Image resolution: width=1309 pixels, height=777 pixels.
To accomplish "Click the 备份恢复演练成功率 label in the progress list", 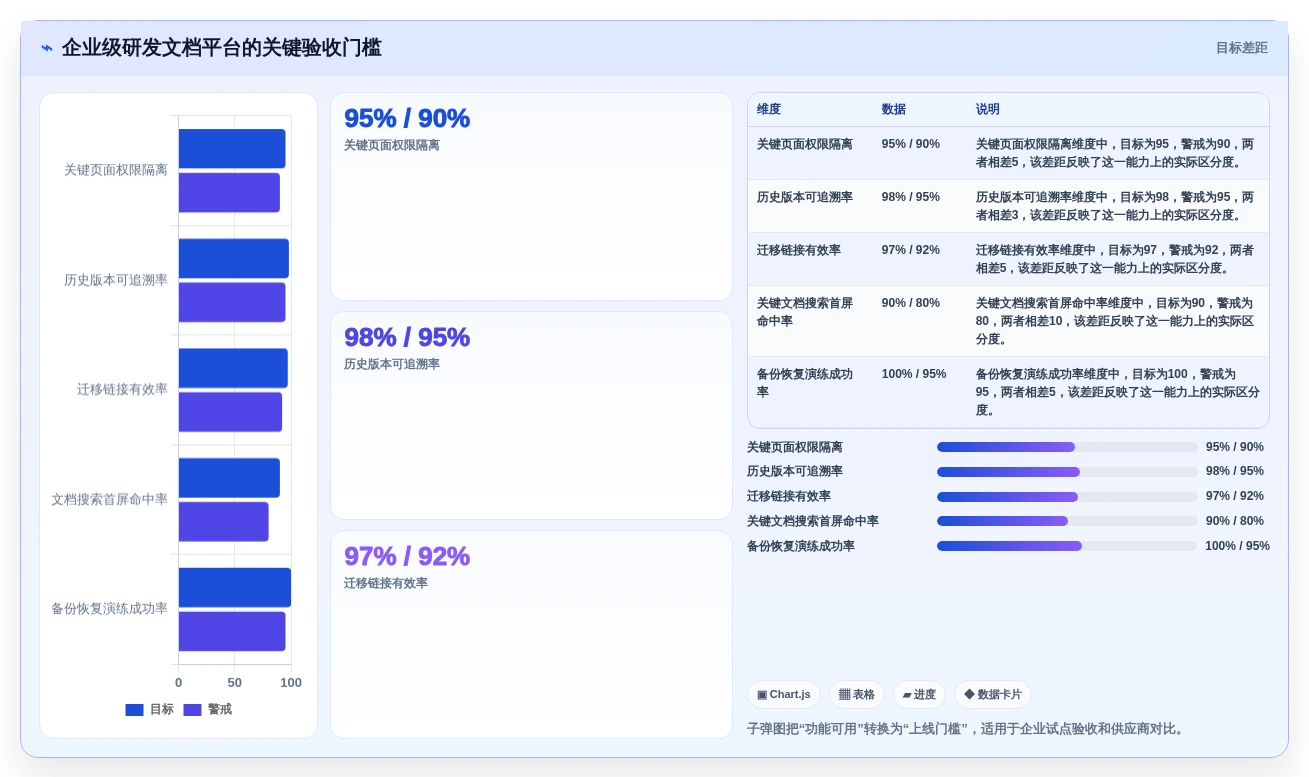I will pyautogui.click(x=801, y=546).
